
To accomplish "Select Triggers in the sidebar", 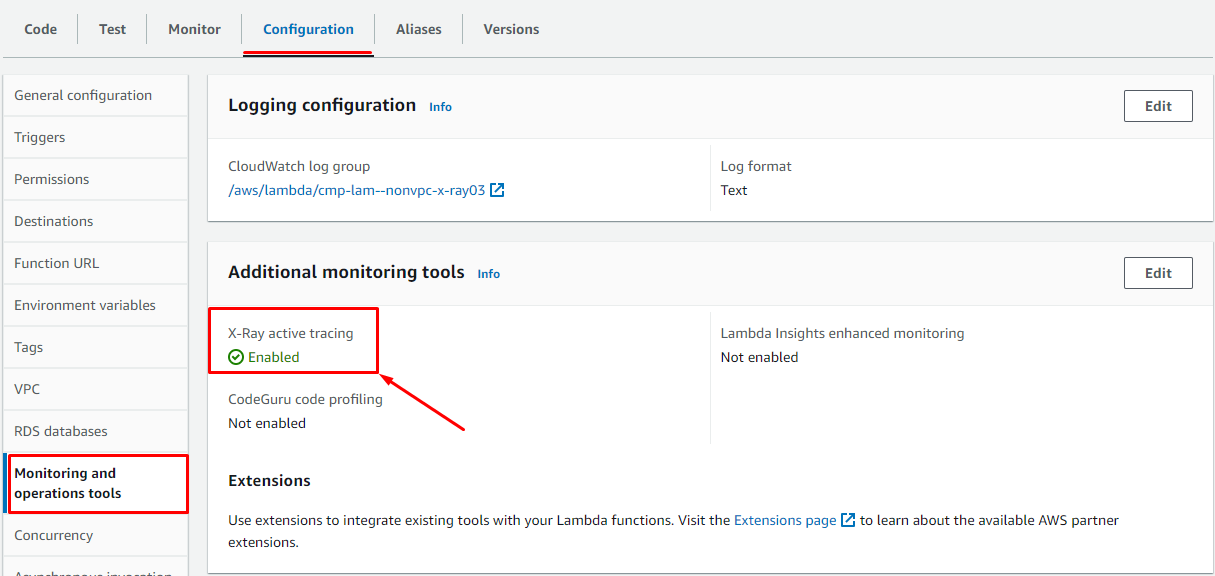I will tap(40, 137).
